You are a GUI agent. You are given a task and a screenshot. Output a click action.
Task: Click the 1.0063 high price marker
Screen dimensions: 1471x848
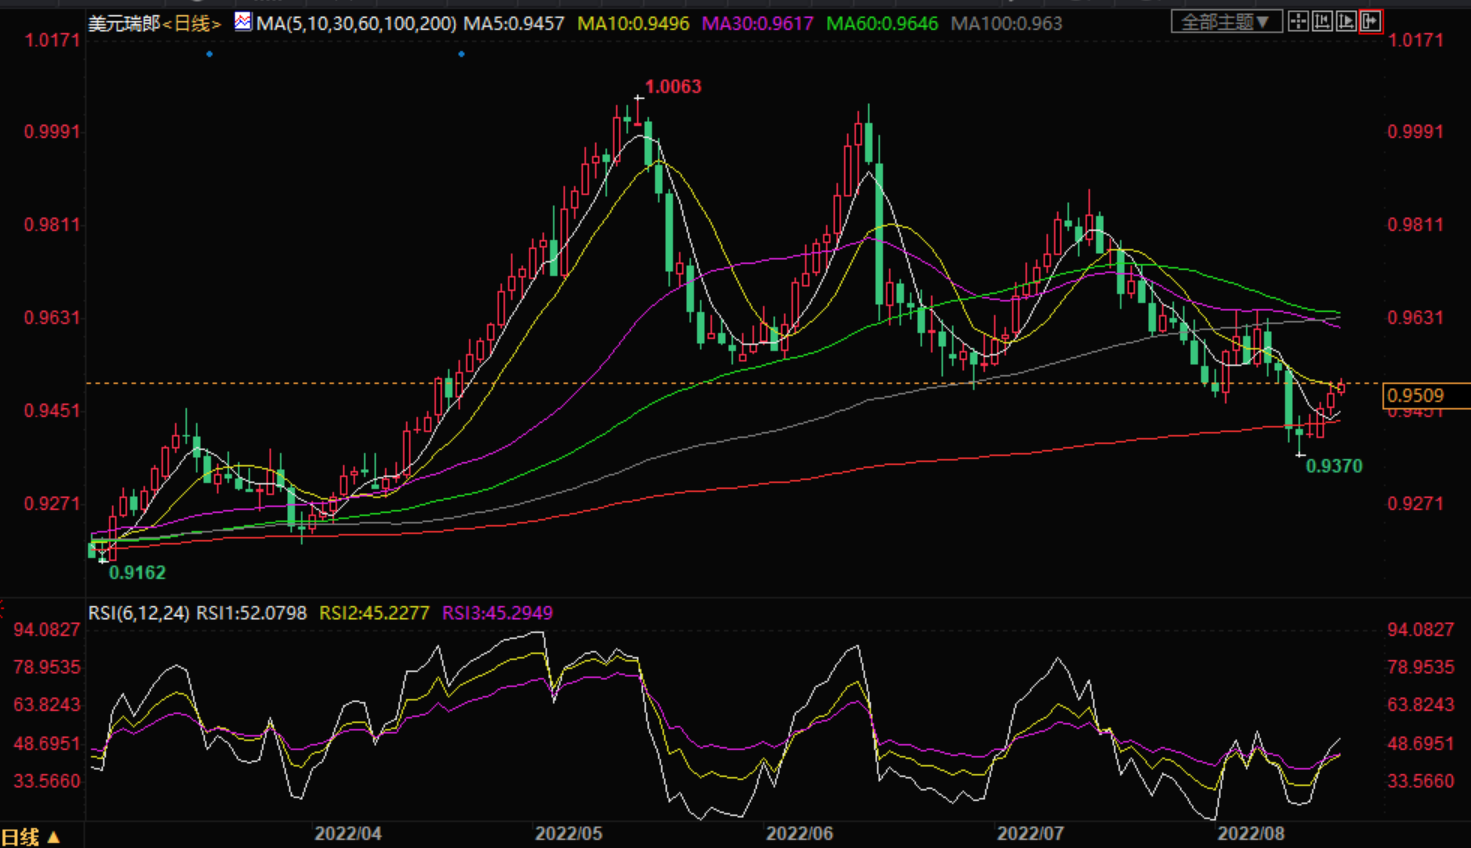point(673,87)
